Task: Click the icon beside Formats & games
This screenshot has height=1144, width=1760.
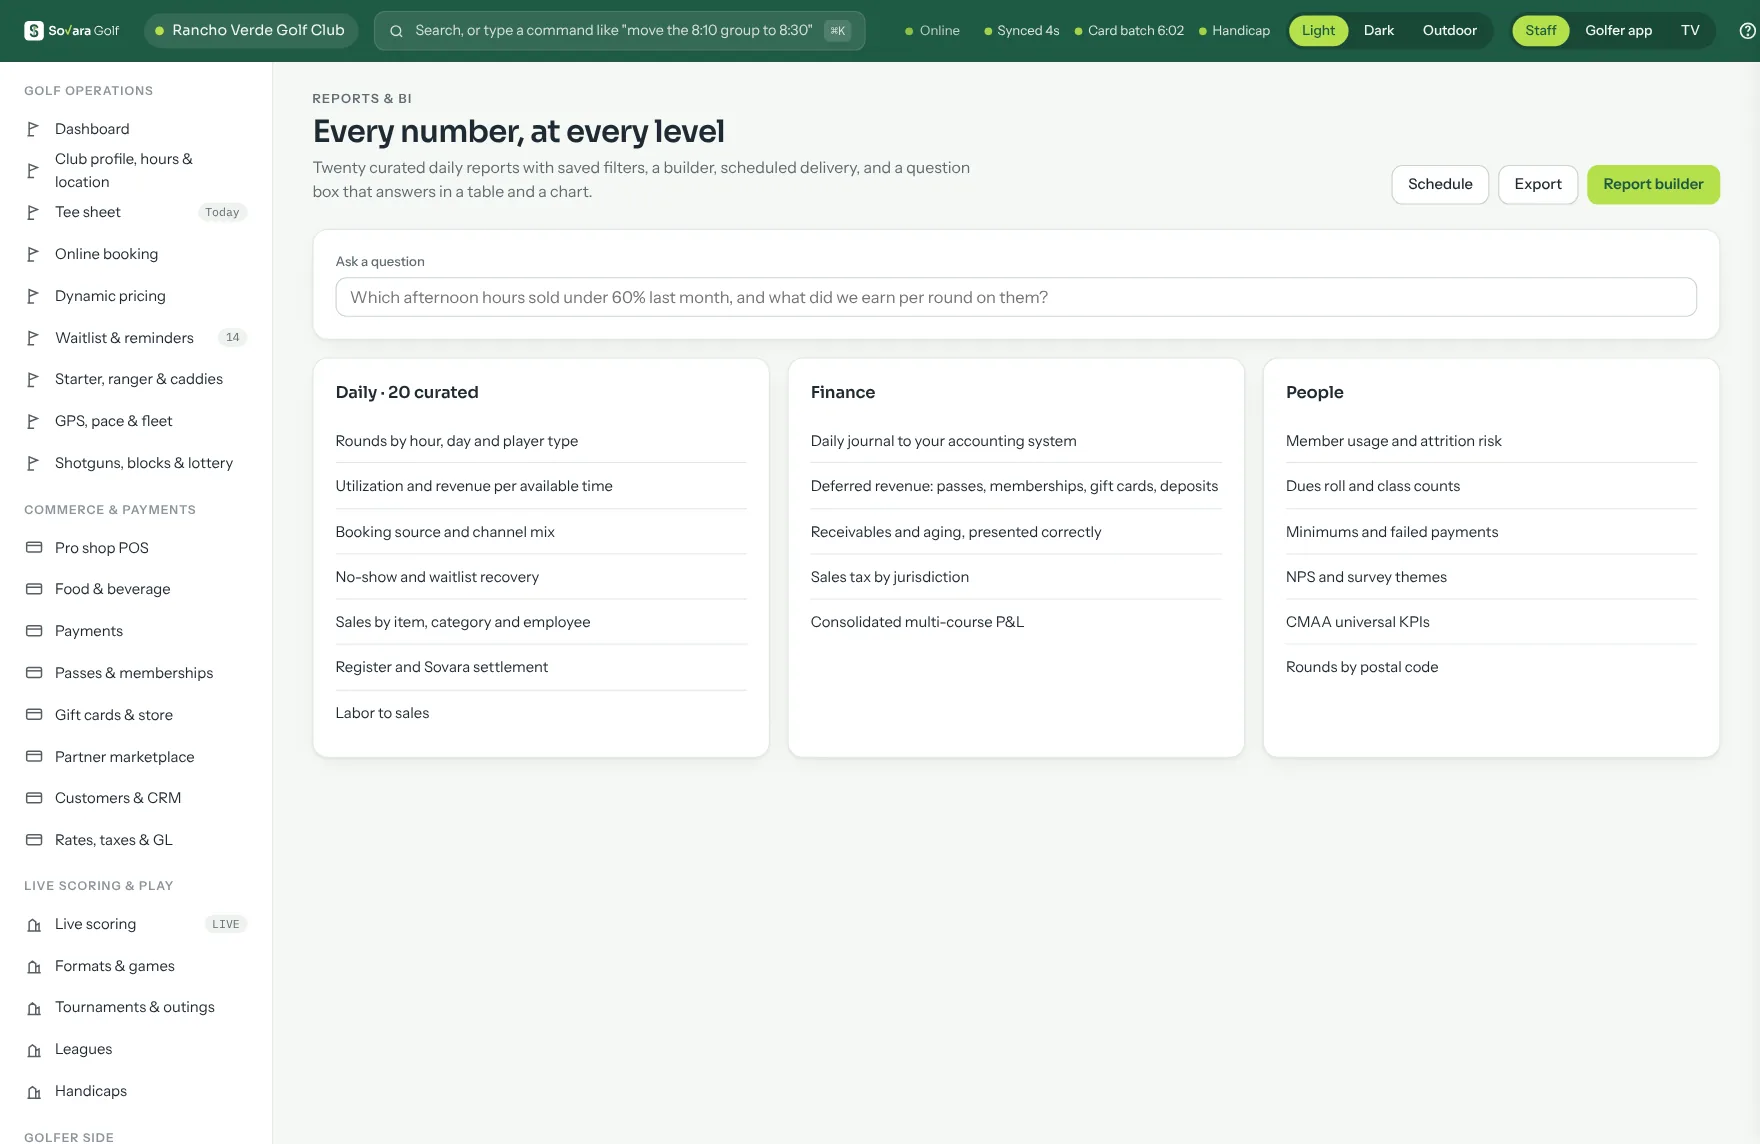Action: (x=34, y=967)
